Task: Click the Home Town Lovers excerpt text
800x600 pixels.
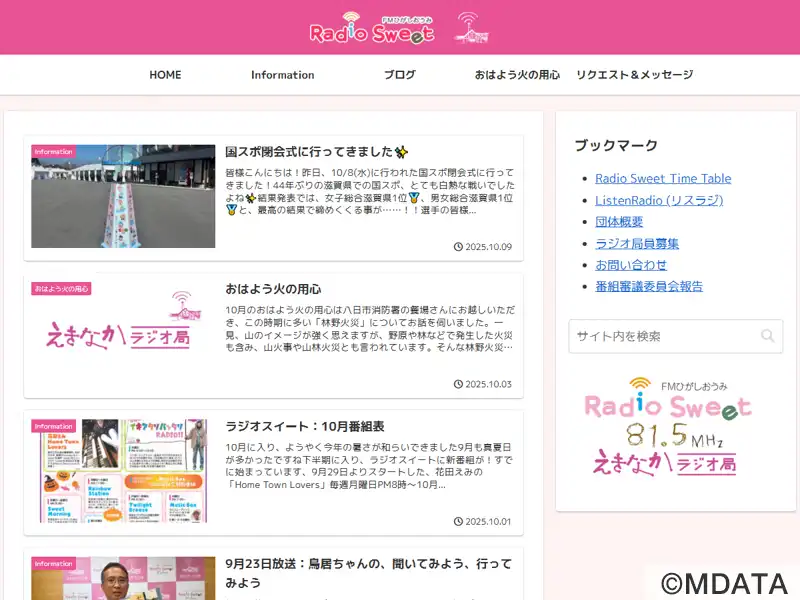Action: pos(368,466)
